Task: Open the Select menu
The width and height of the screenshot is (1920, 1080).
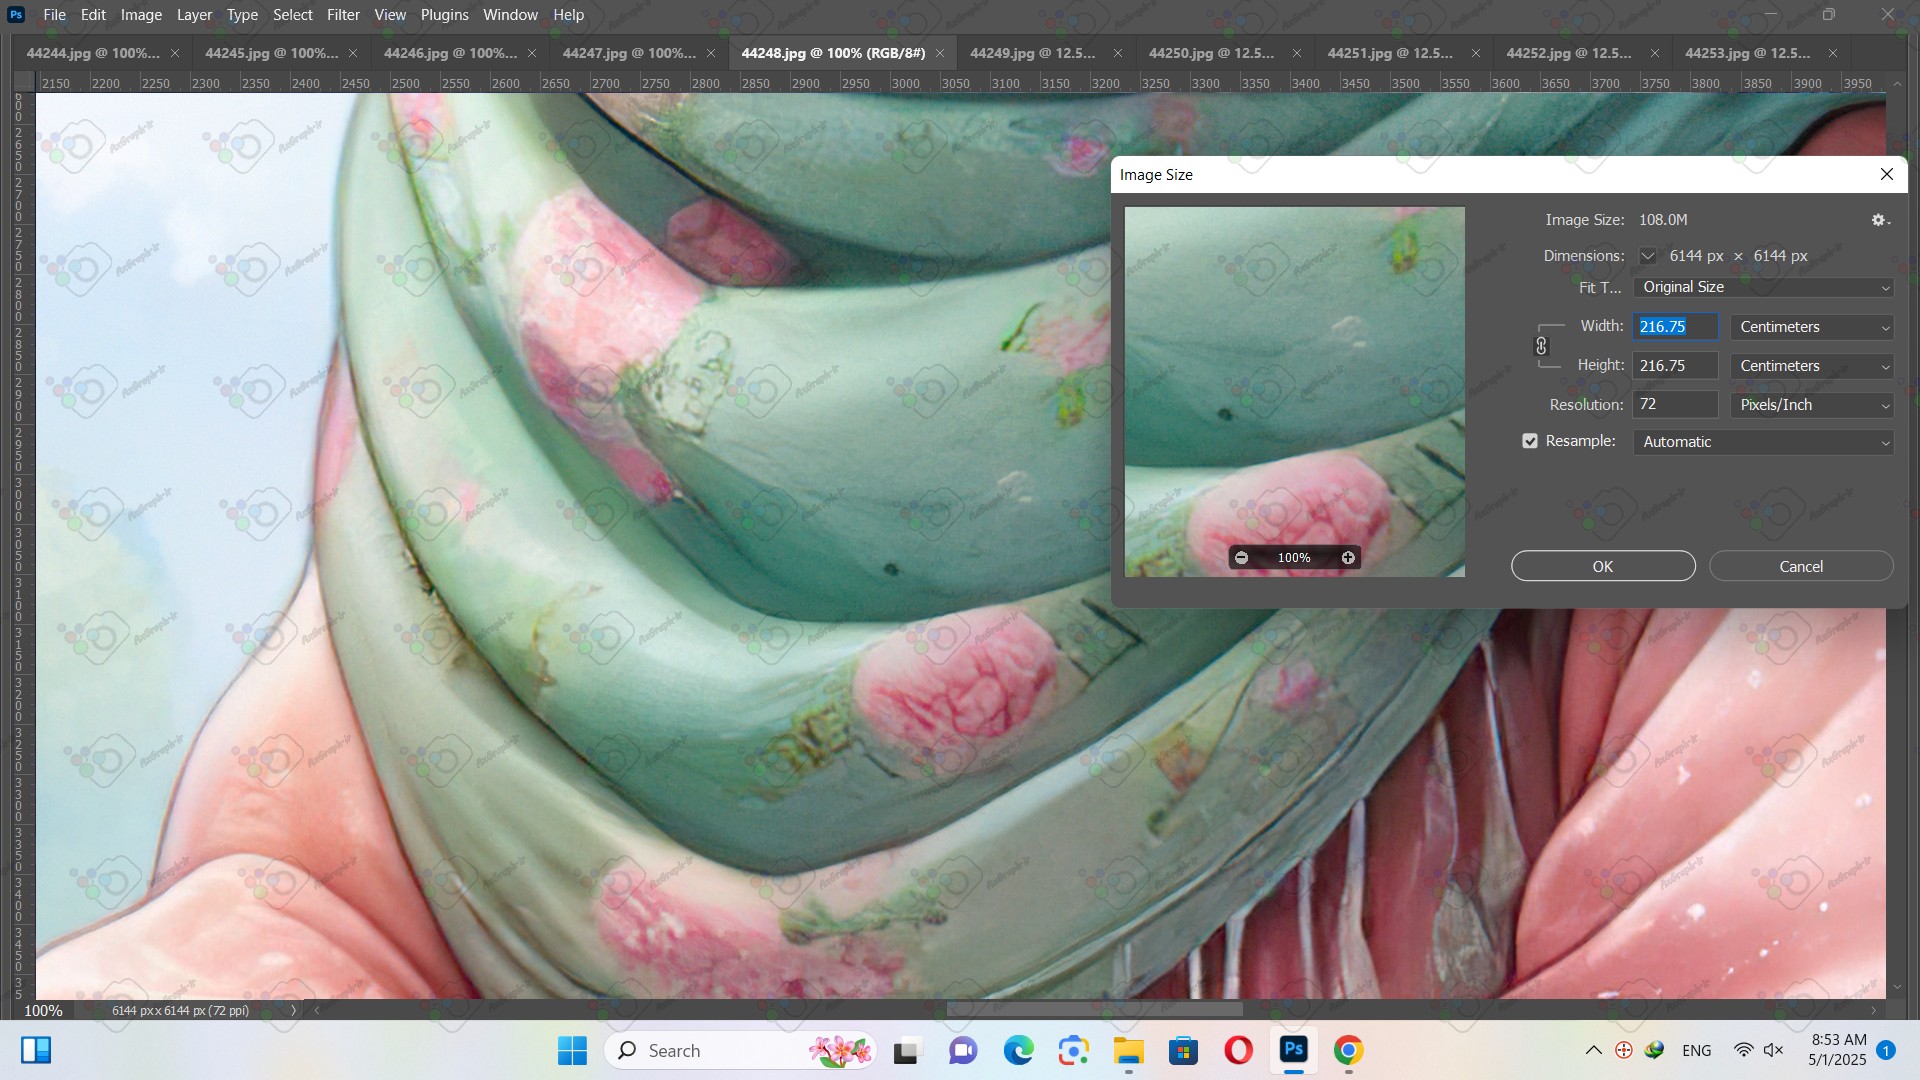Action: pyautogui.click(x=293, y=15)
